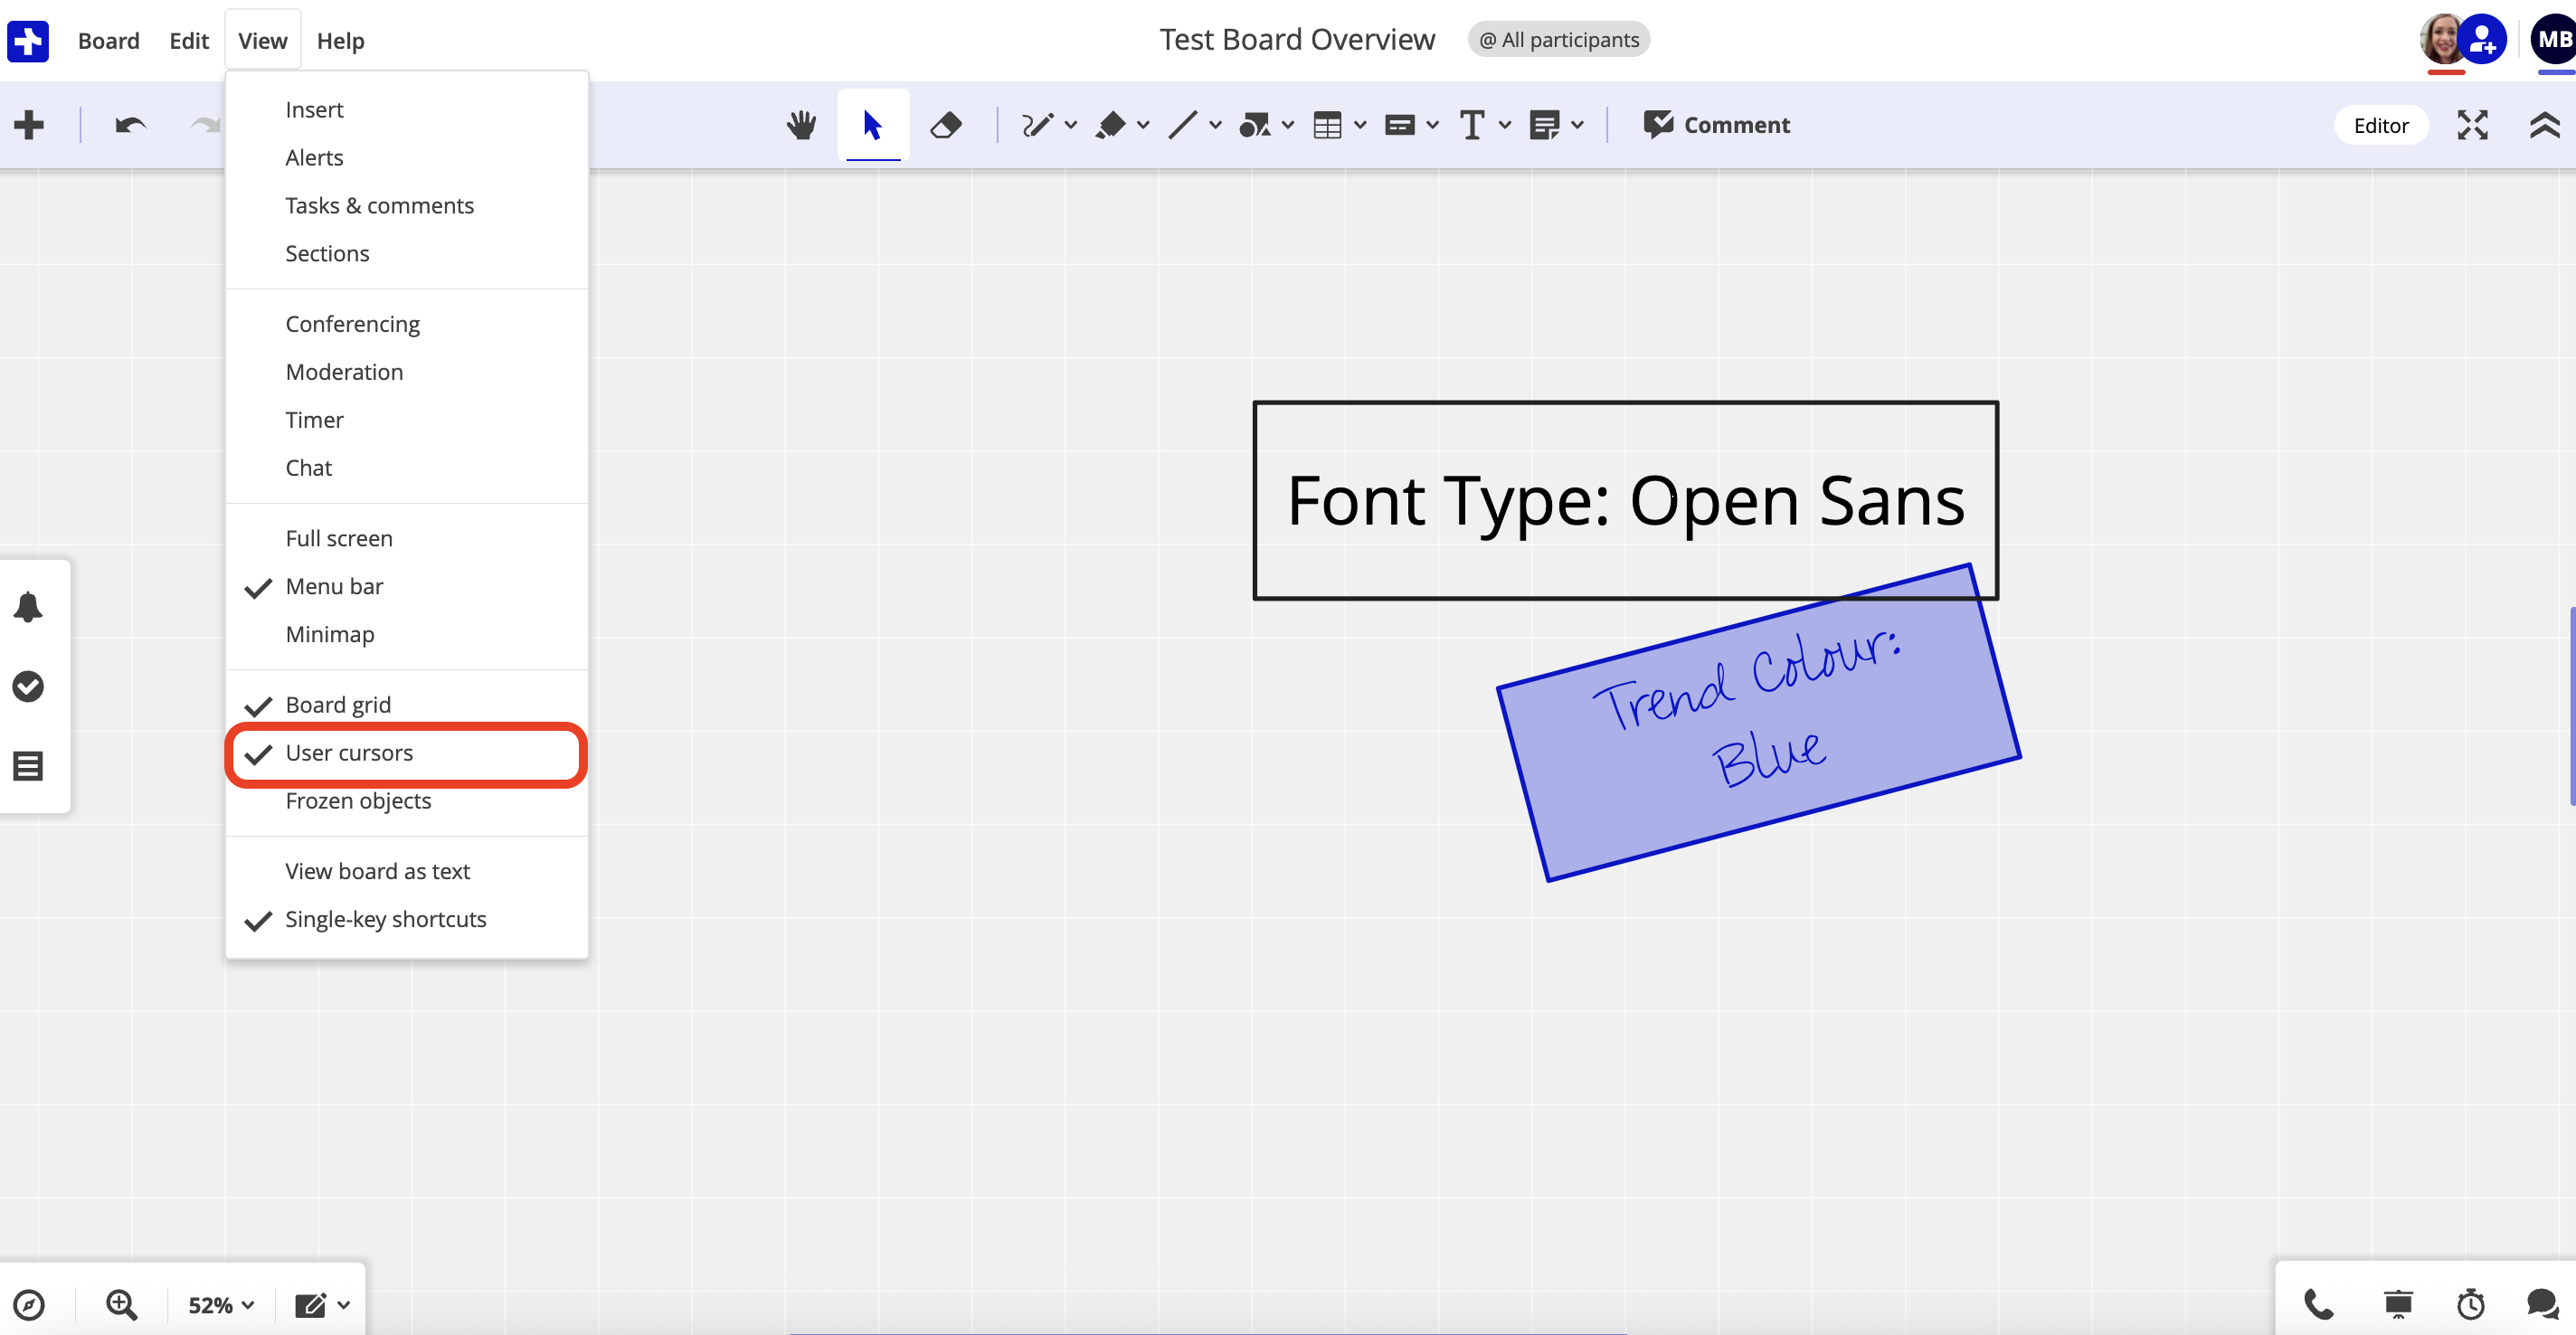The height and width of the screenshot is (1335, 2576).
Task: Pick the Highlighter tool
Action: click(x=1112, y=125)
